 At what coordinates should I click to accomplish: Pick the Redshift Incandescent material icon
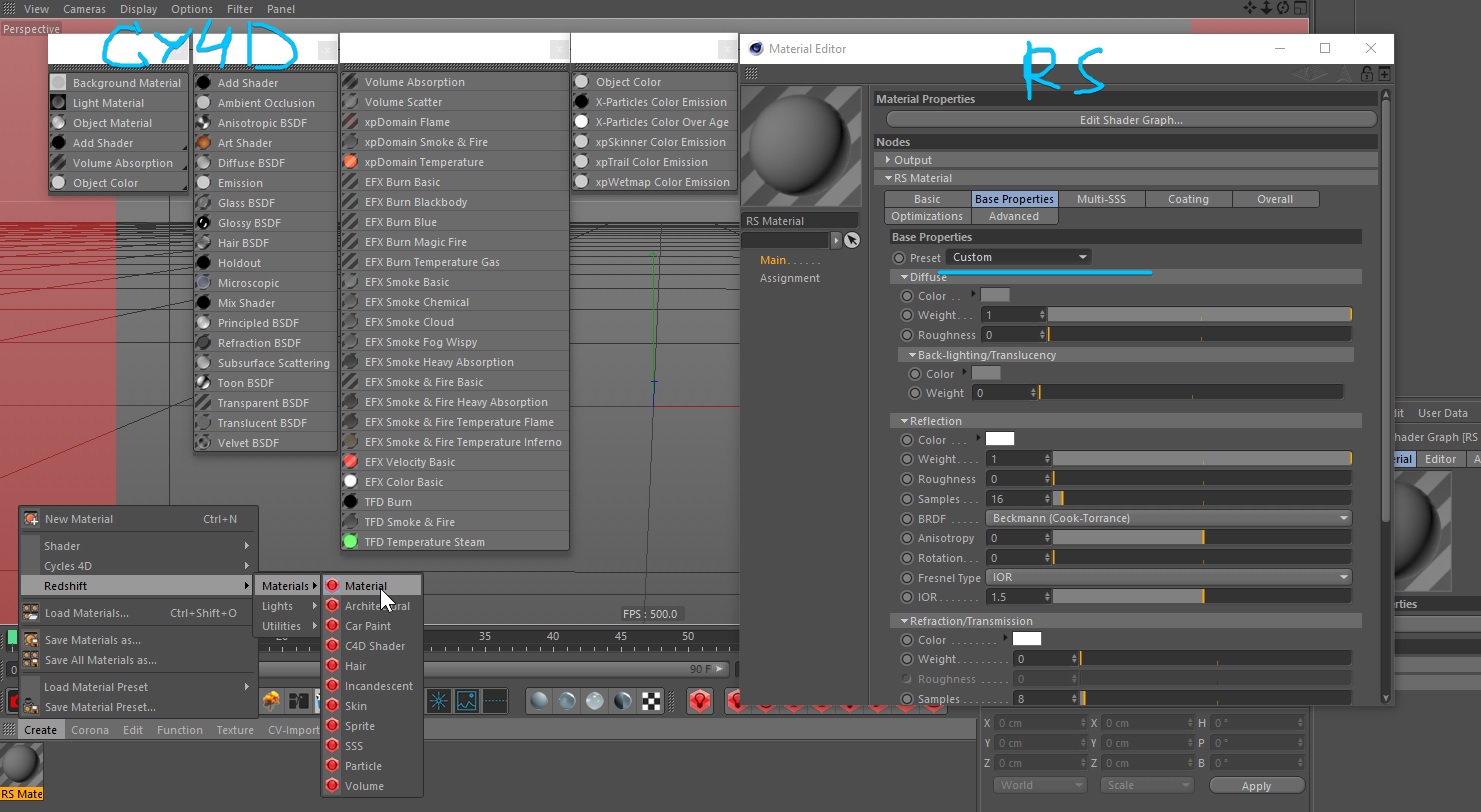point(332,686)
